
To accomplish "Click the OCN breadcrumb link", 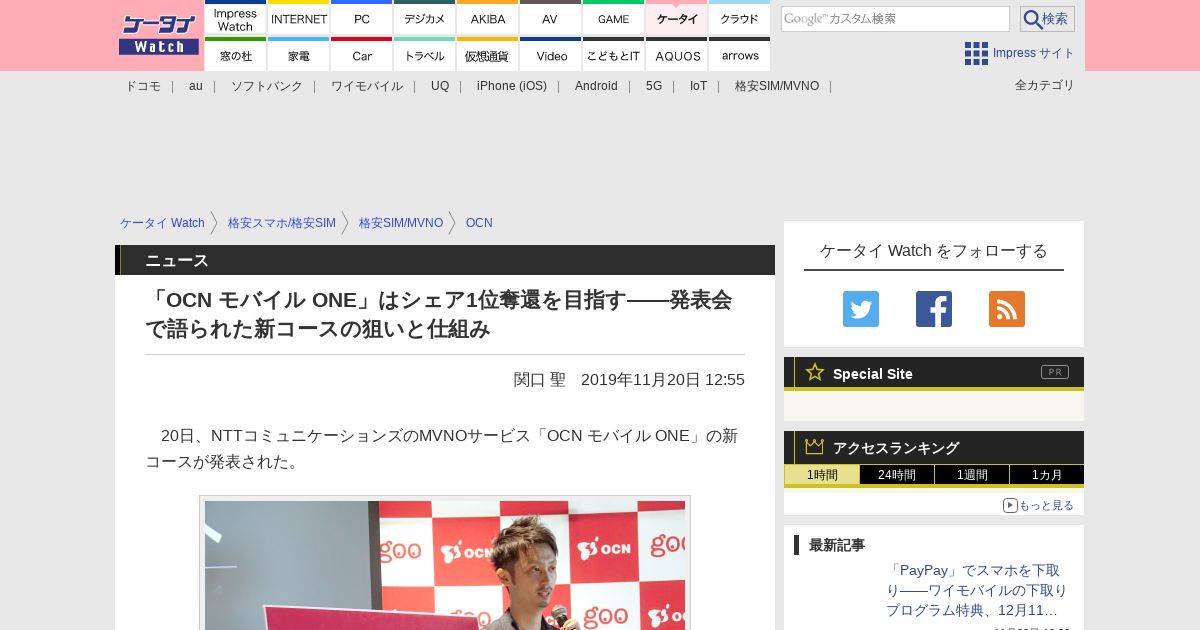I will [x=479, y=223].
